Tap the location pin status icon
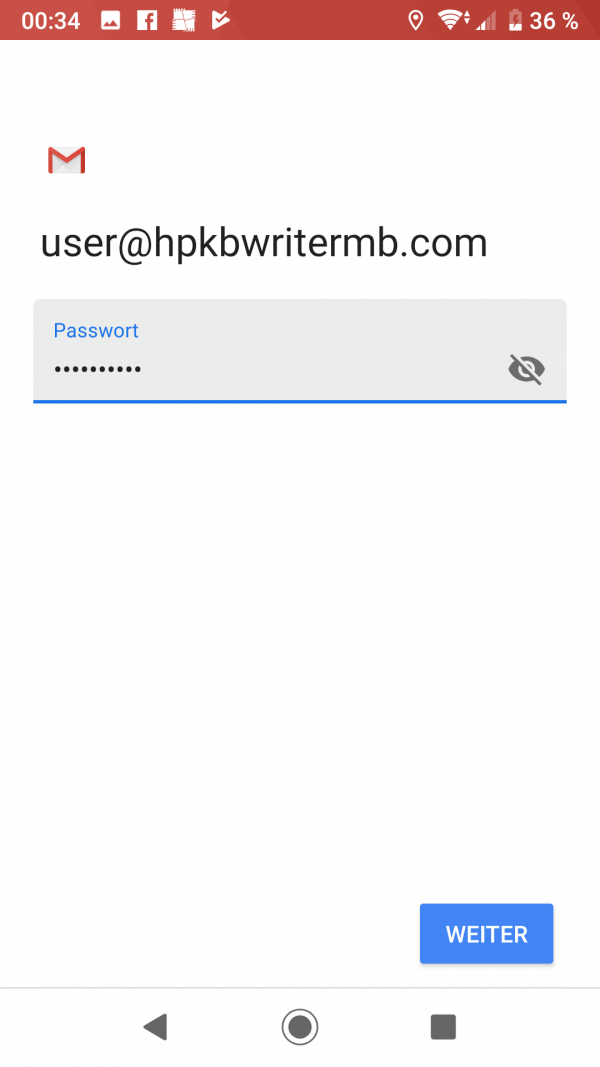 [x=415, y=20]
